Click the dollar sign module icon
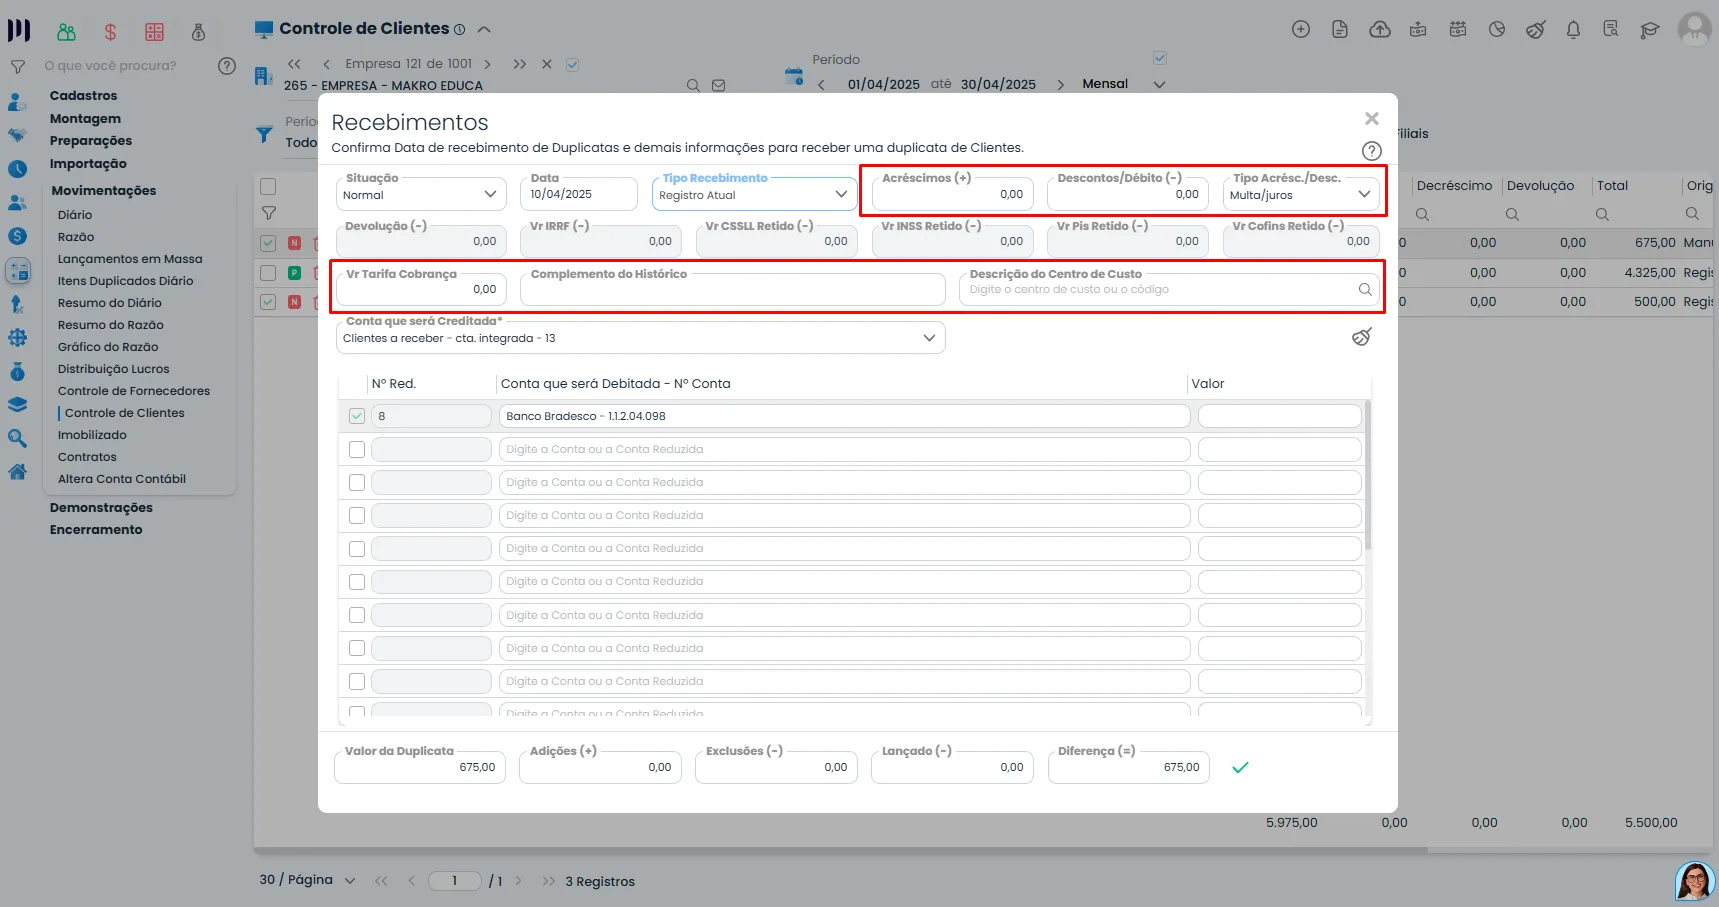This screenshot has height=907, width=1719. [110, 32]
